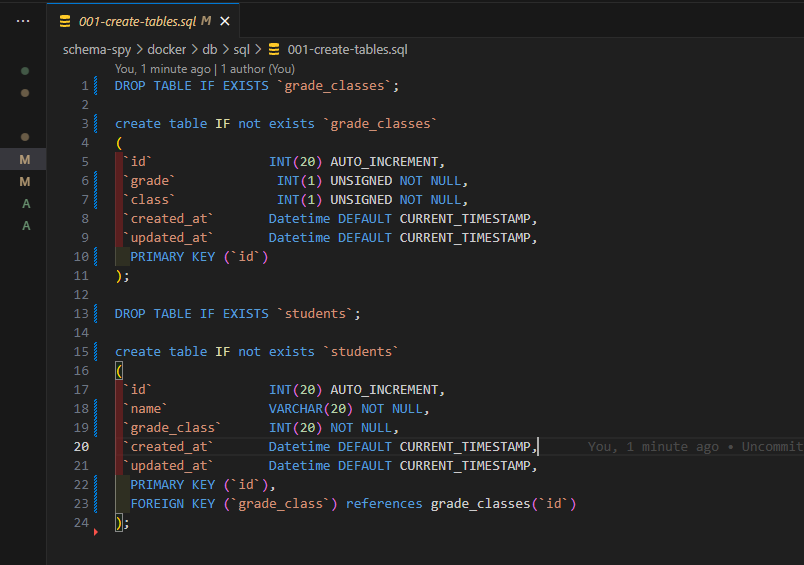Click 'references' keyword on line 23
The image size is (804, 565).
pyautogui.click(x=384, y=503)
